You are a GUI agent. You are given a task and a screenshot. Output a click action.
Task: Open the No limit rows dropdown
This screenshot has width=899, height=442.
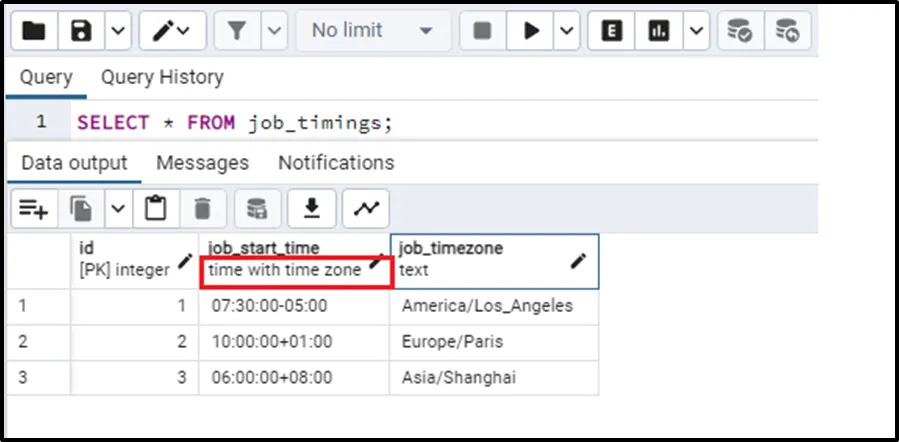pos(370,31)
